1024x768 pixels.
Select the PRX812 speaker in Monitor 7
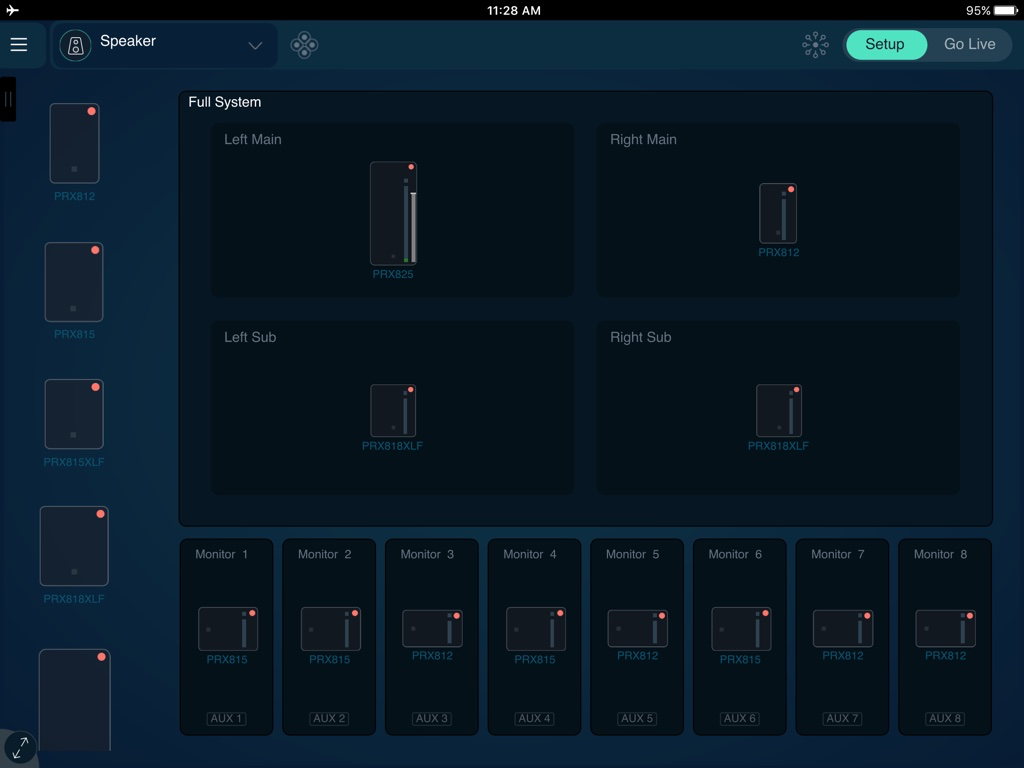[x=842, y=628]
